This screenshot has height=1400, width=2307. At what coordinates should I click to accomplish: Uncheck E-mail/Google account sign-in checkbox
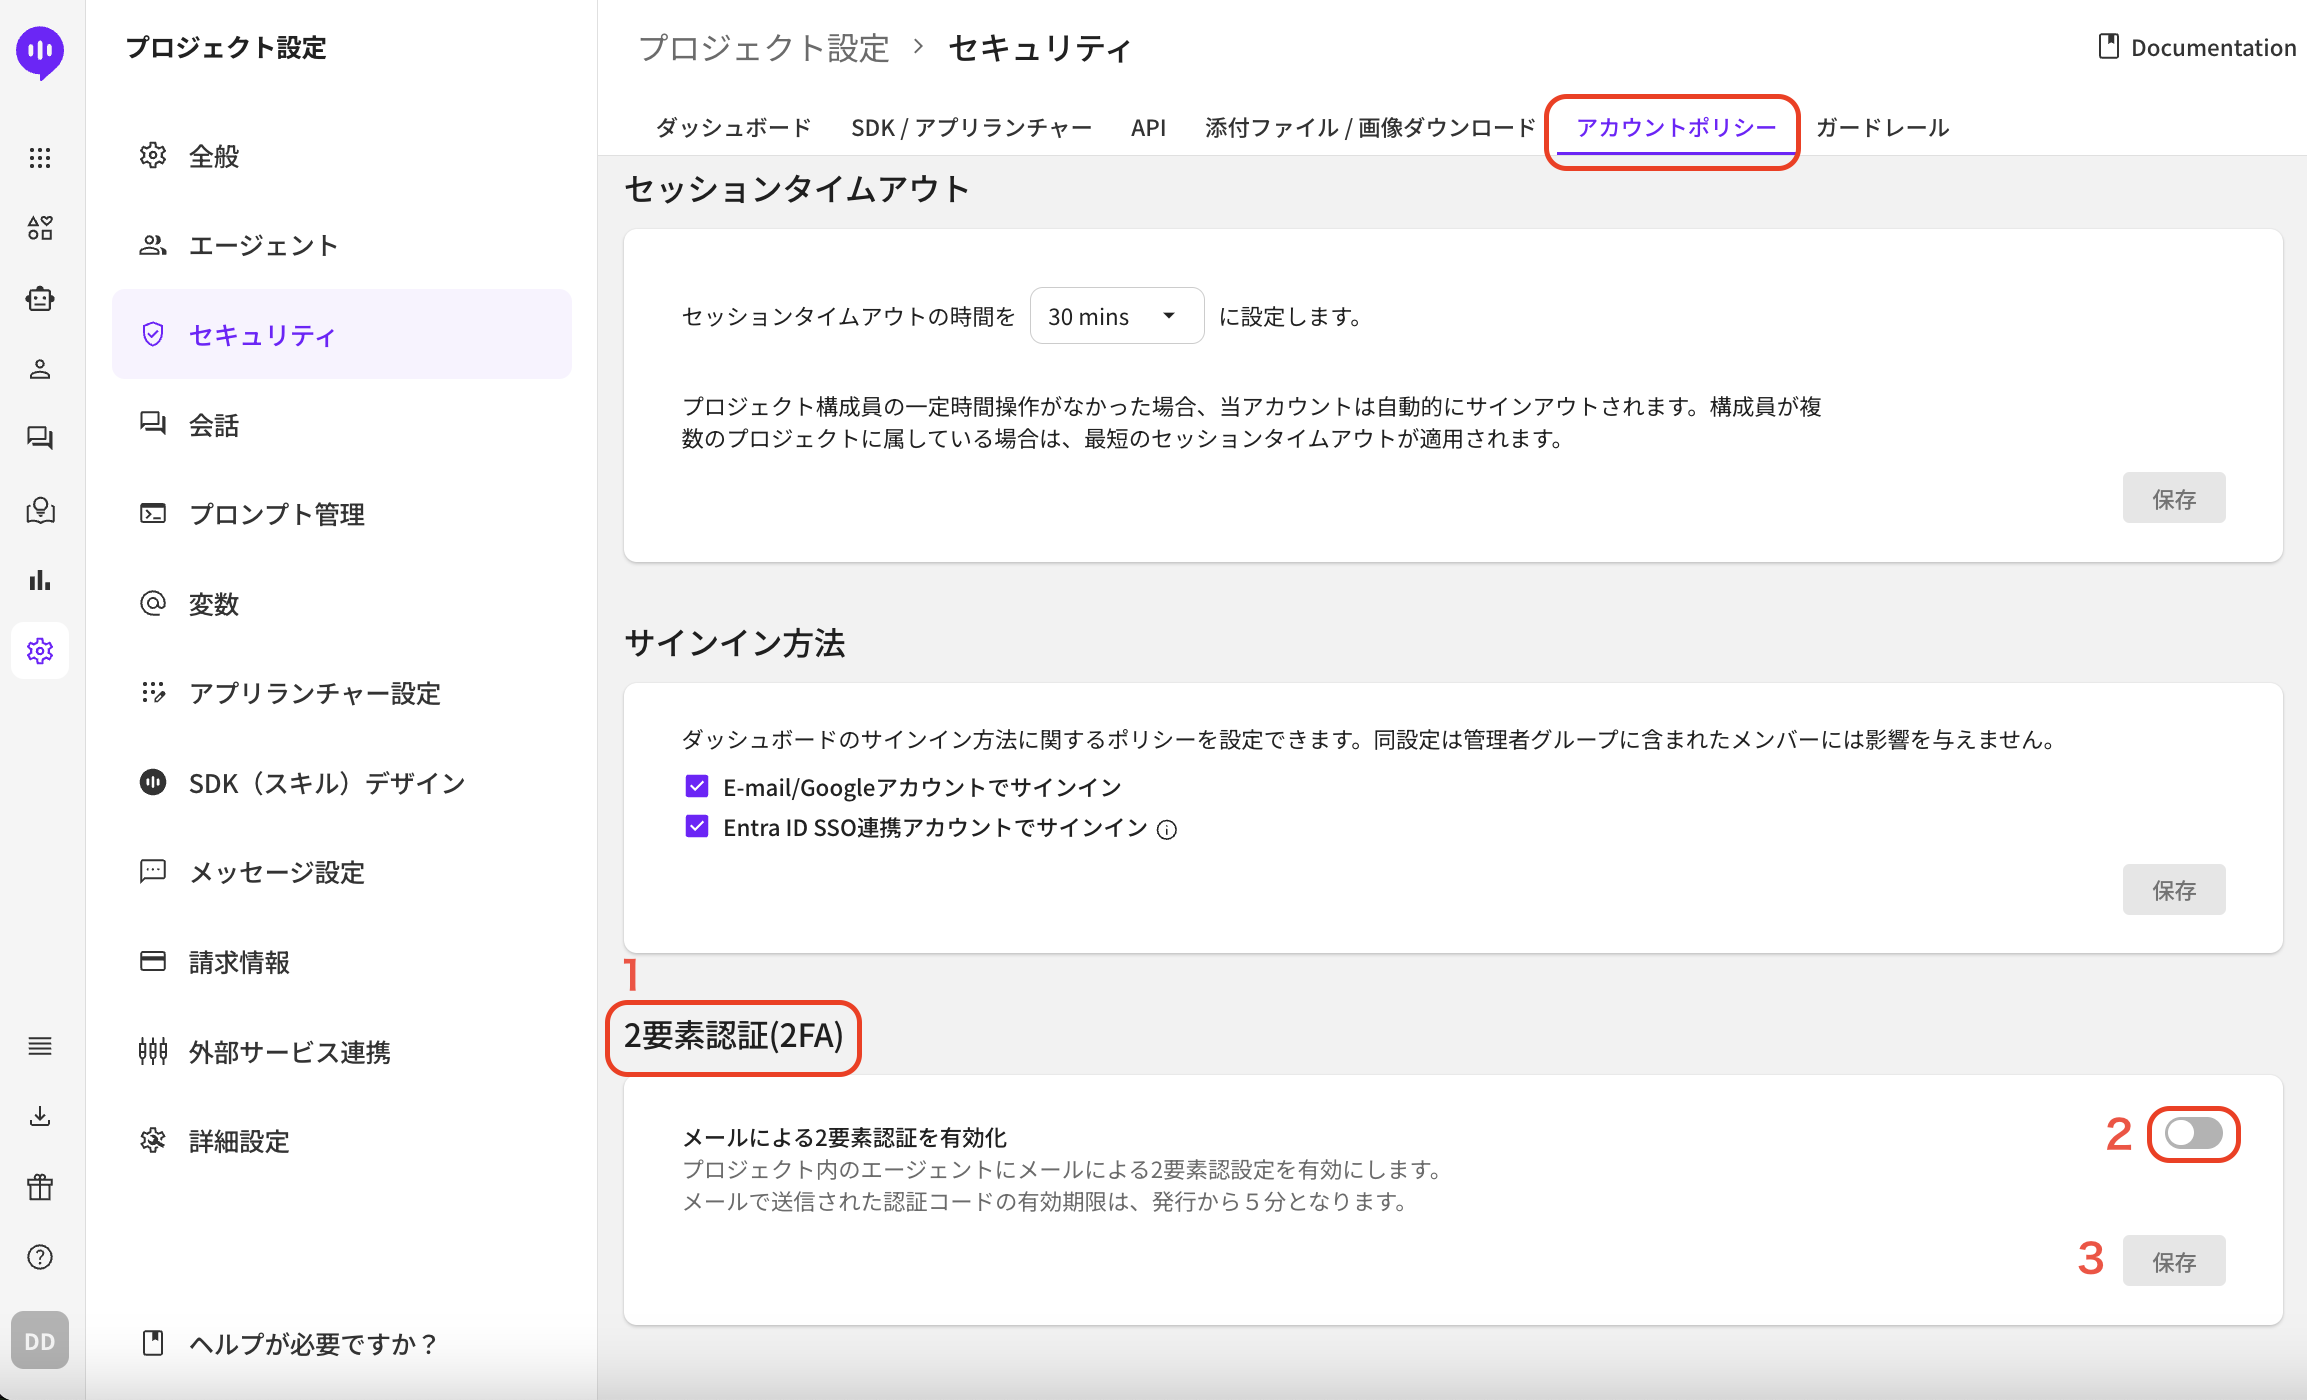[x=697, y=787]
